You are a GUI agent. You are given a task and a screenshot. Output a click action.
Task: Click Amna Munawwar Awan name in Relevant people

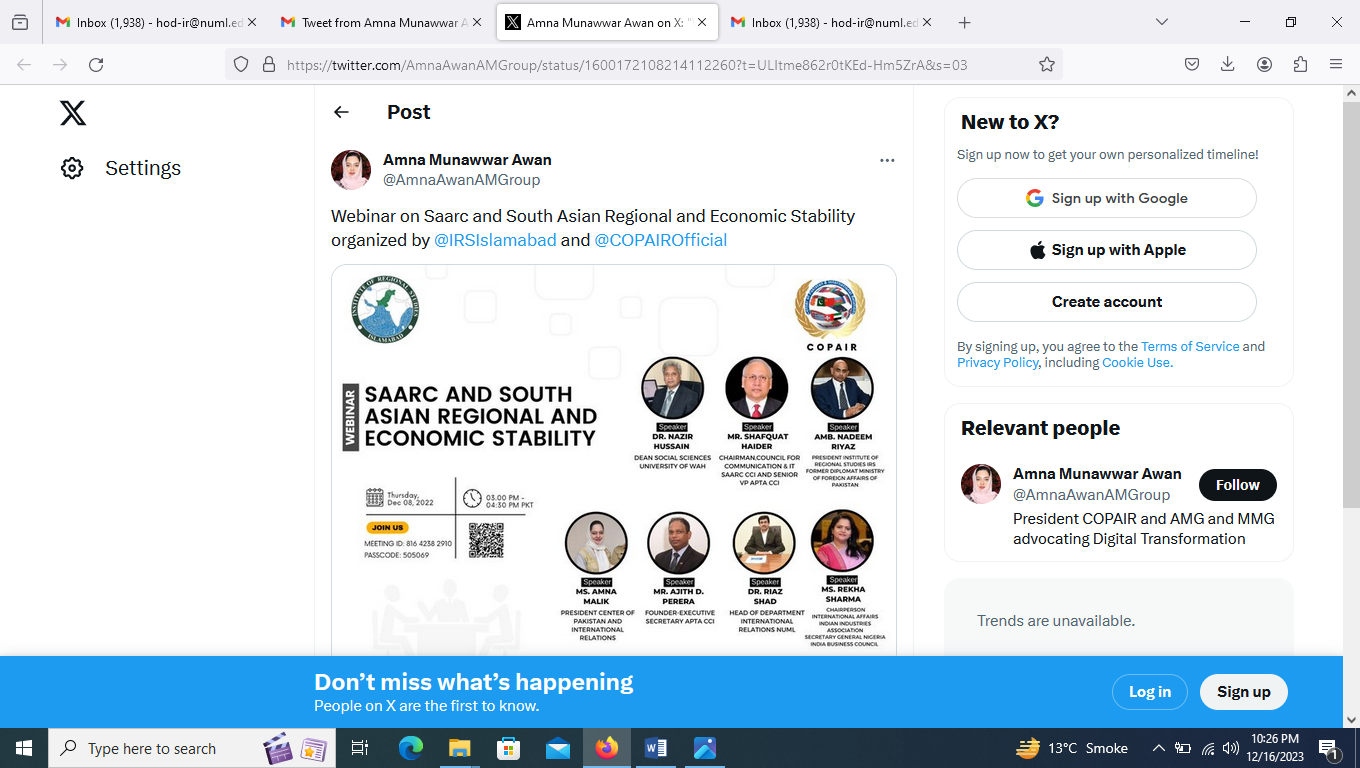tap(1097, 474)
